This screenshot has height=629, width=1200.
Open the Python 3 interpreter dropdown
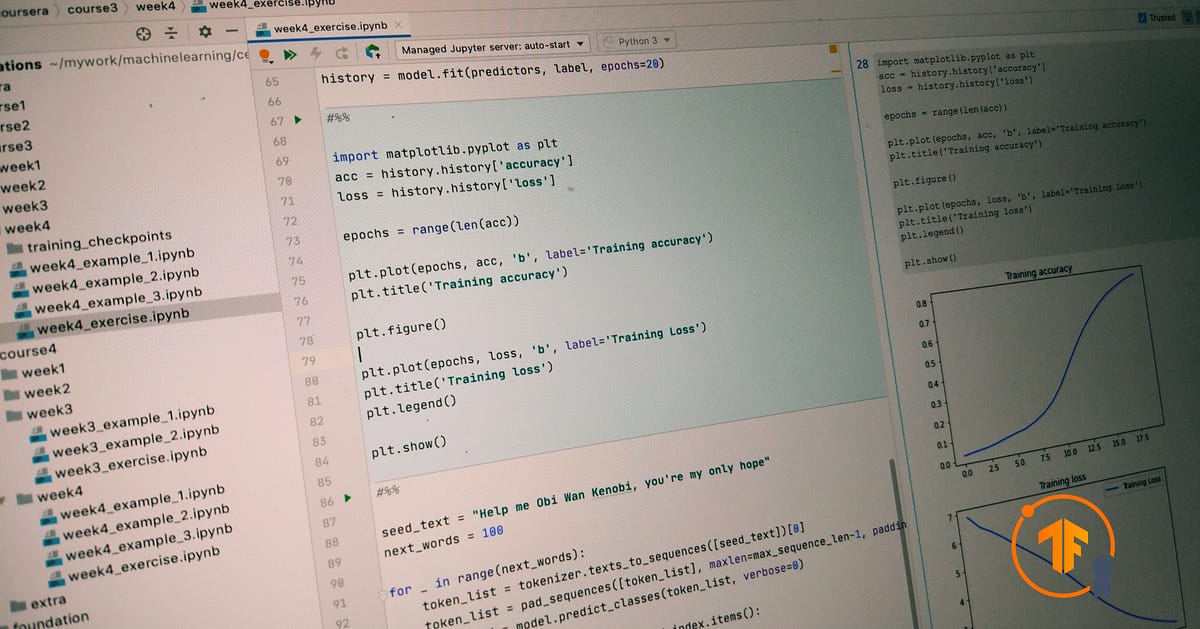(x=636, y=41)
